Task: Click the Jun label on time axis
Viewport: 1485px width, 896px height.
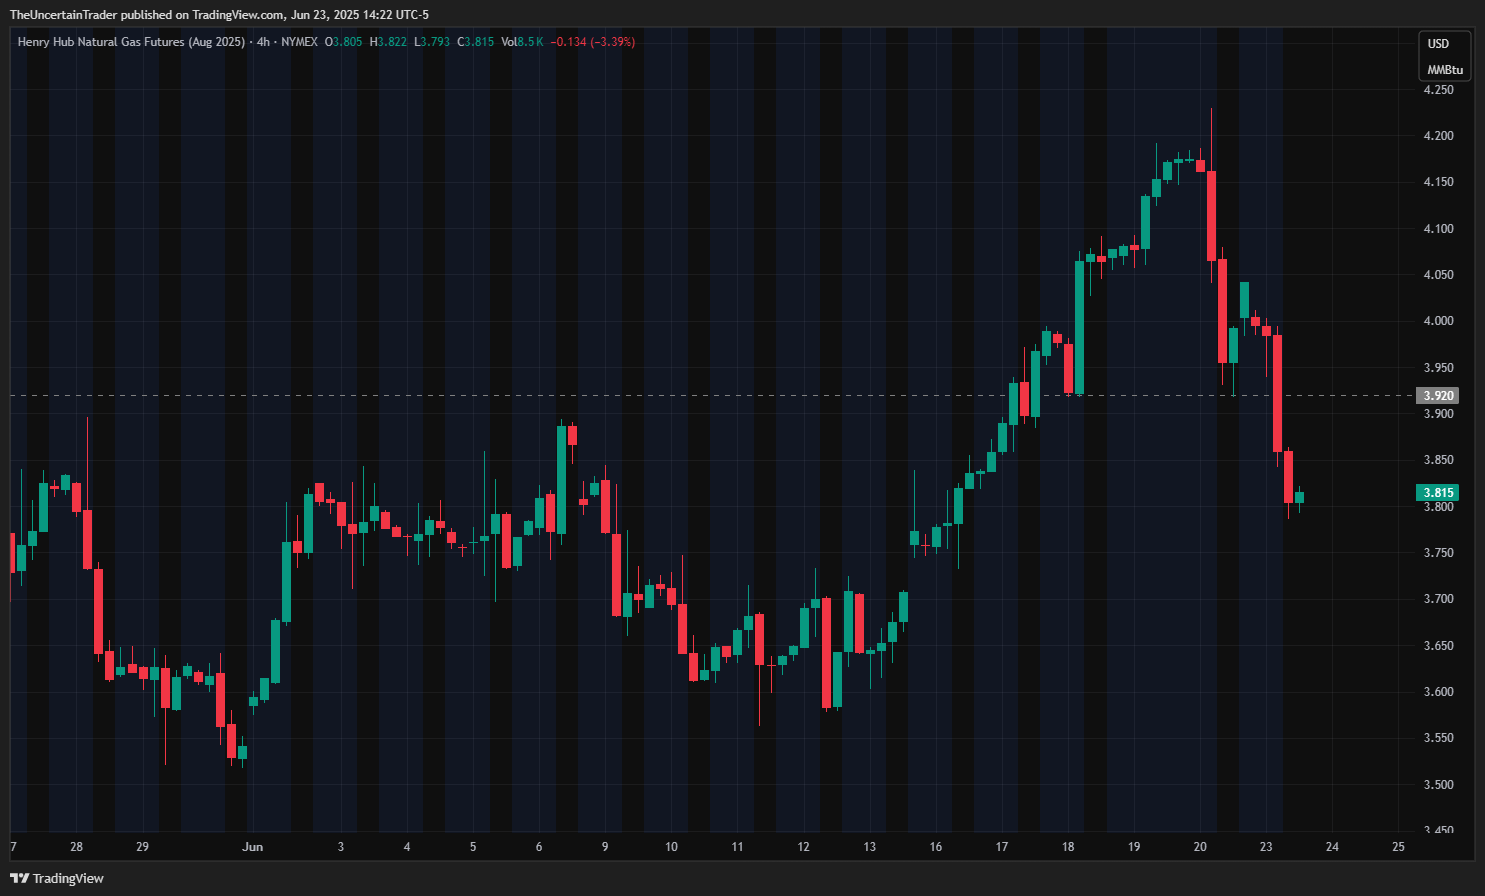Action: [253, 847]
